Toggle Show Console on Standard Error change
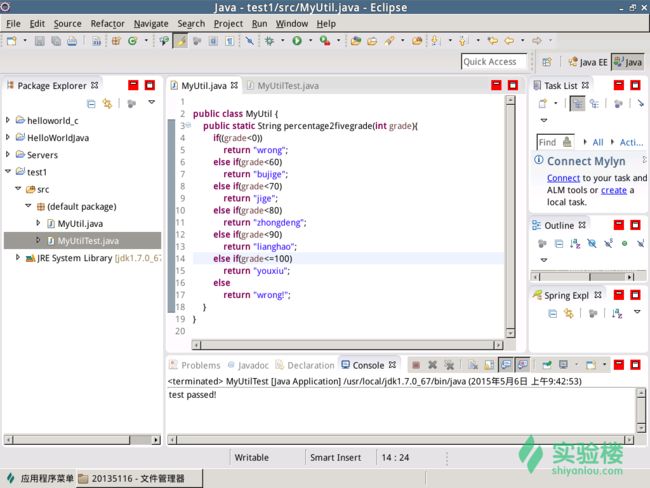Image resolution: width=650 pixels, height=488 pixels. 523,365
